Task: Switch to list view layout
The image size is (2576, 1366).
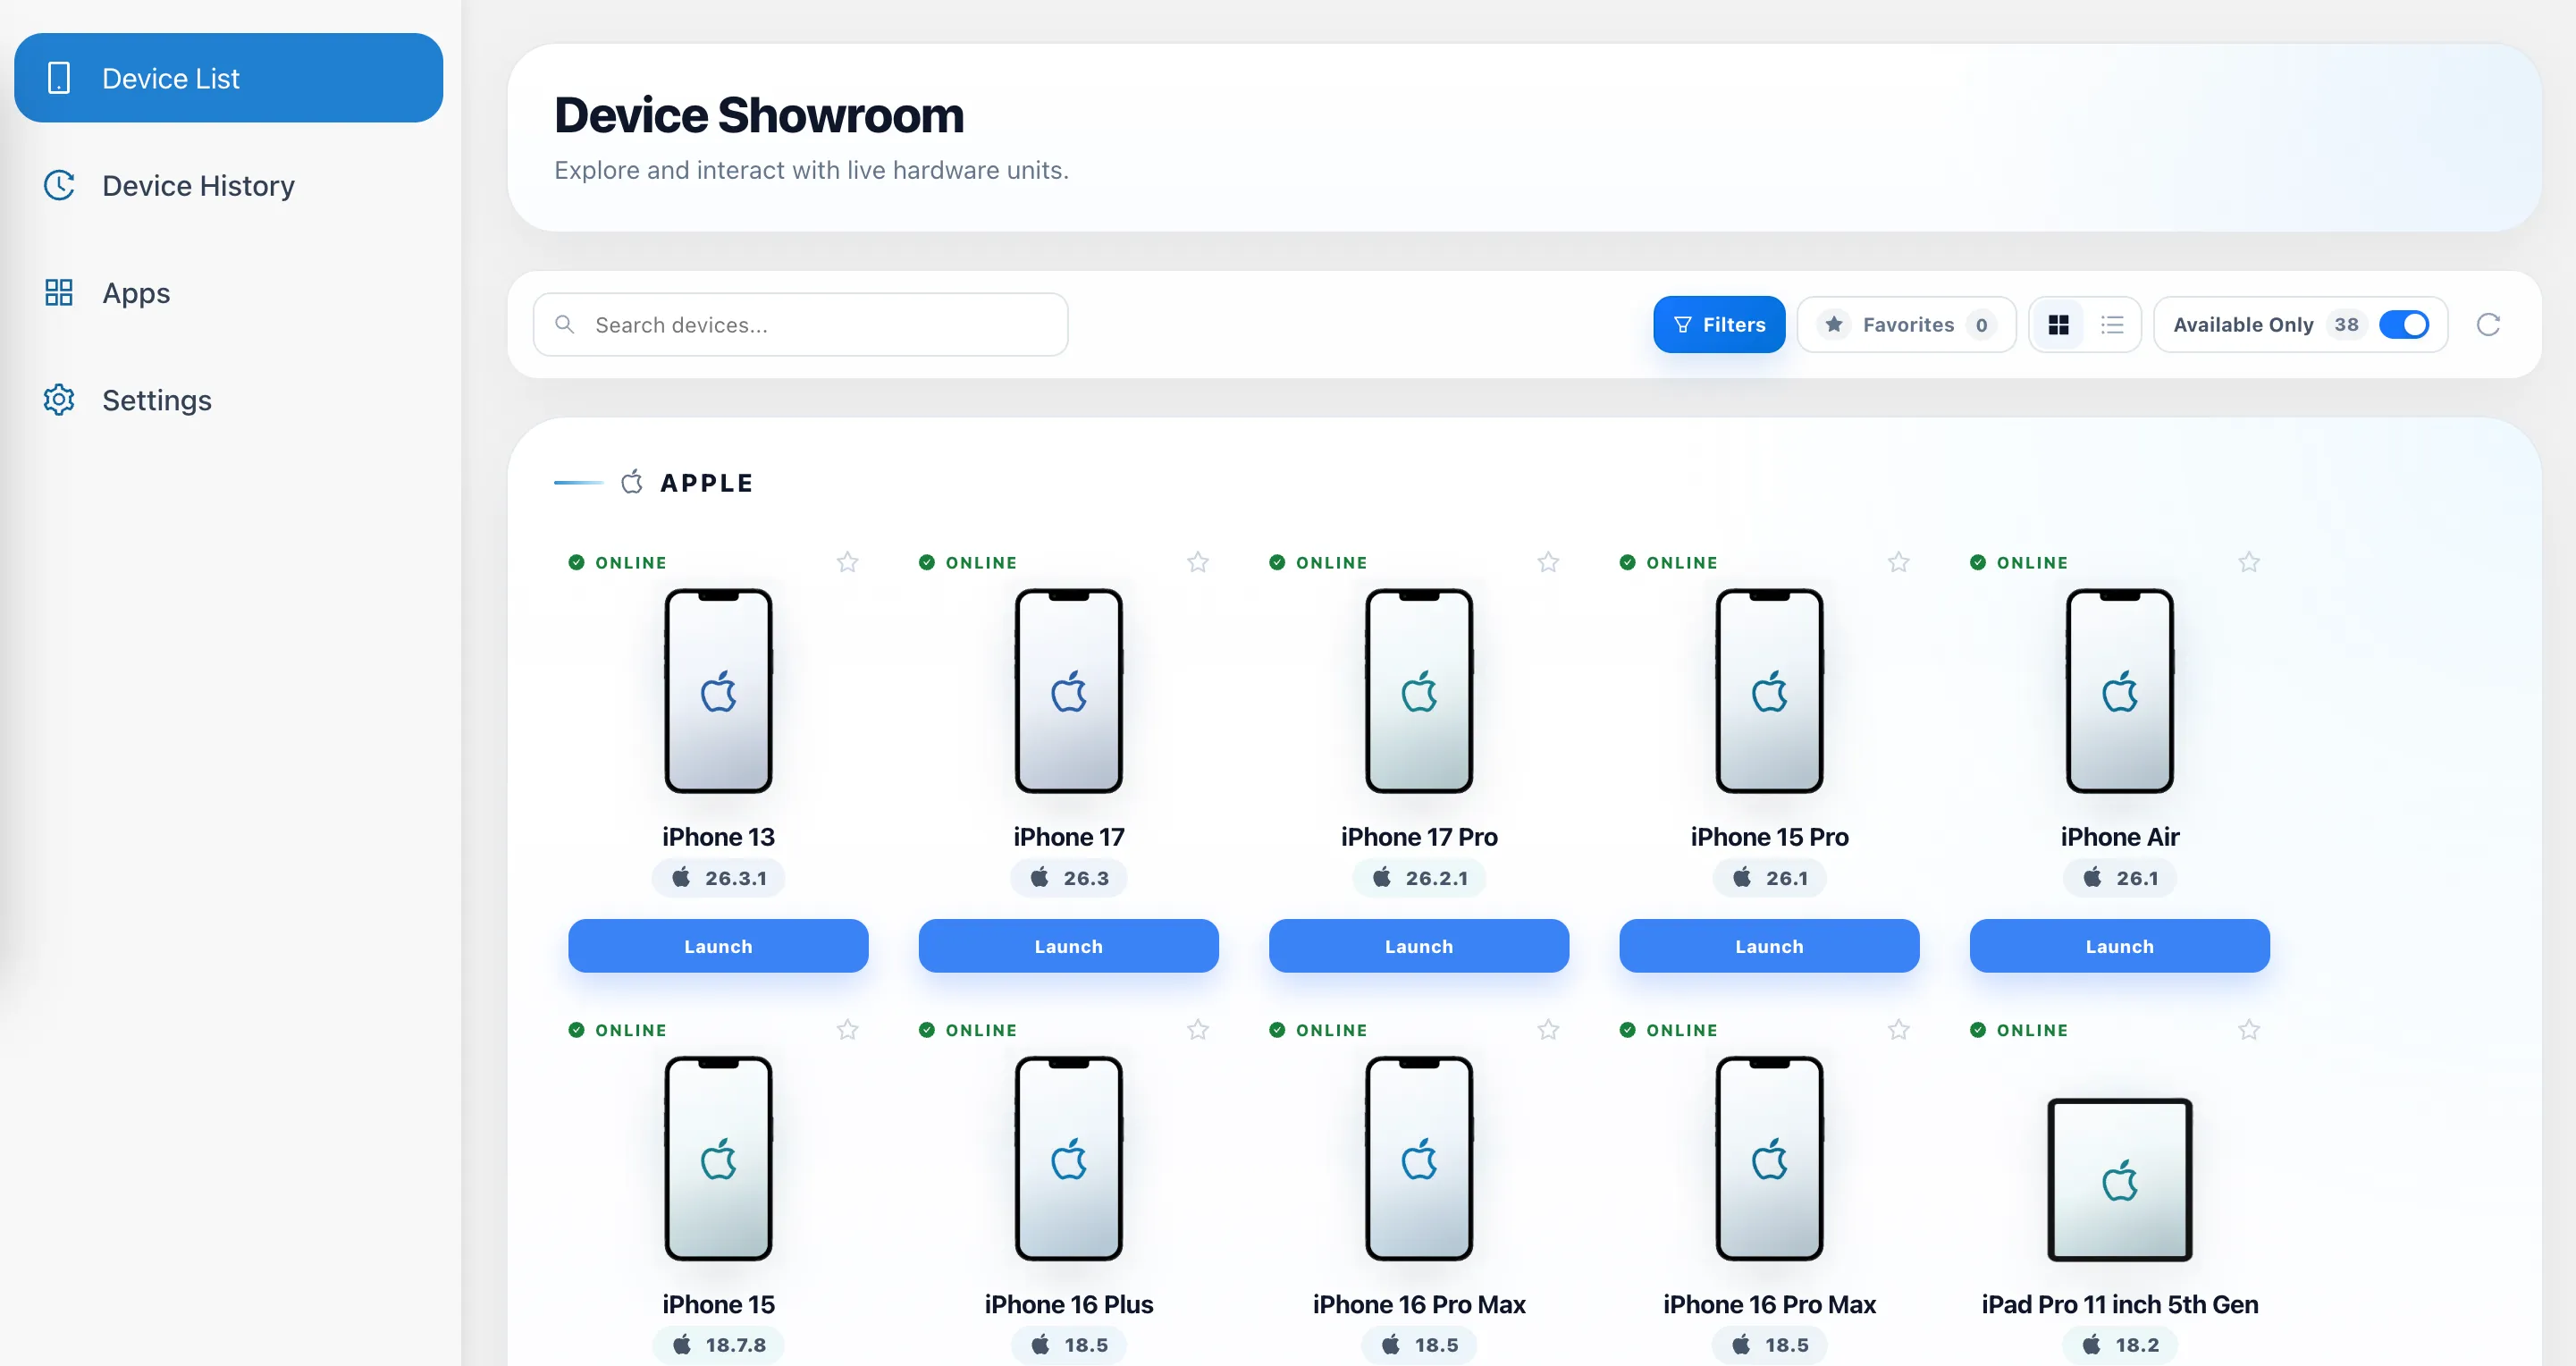Action: coord(2112,325)
